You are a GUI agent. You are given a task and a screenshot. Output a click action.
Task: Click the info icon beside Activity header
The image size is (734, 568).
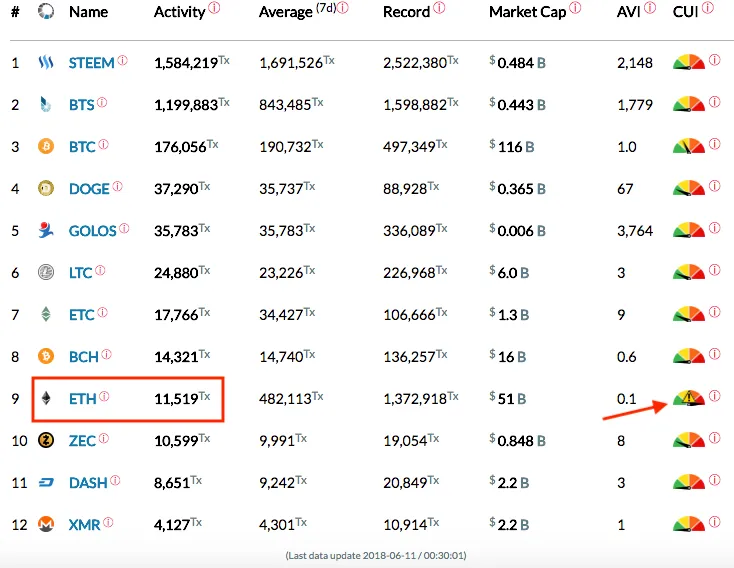coord(214,7)
